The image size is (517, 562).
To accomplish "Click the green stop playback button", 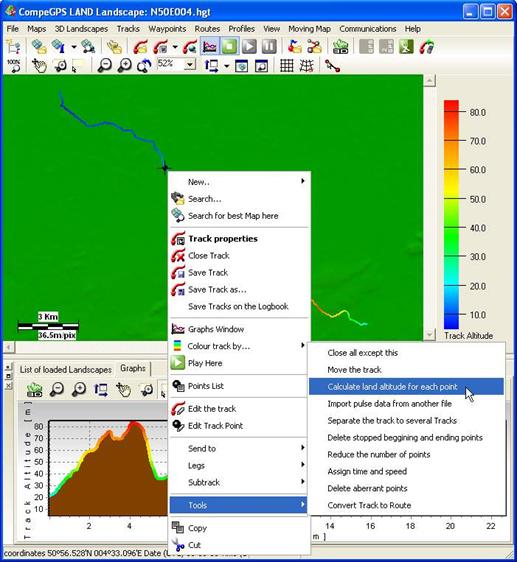I will 229,47.
